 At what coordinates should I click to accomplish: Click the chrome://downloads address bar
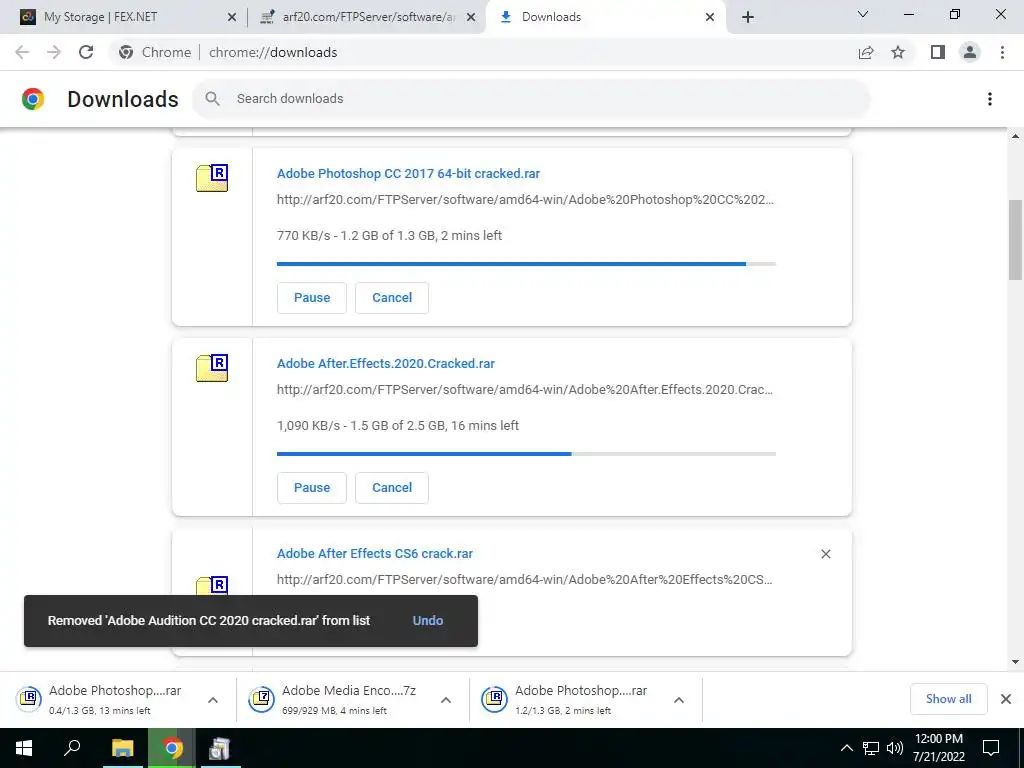tap(482, 52)
